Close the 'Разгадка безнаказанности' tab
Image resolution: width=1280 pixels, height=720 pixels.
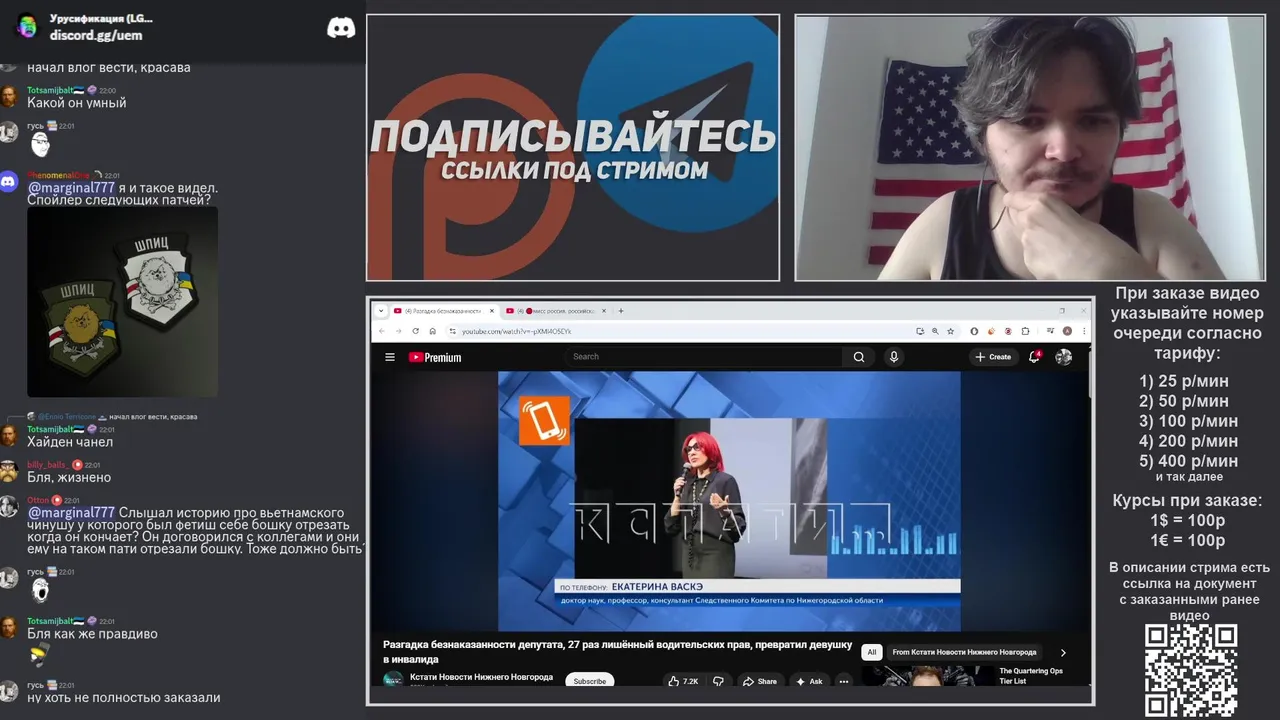(491, 311)
